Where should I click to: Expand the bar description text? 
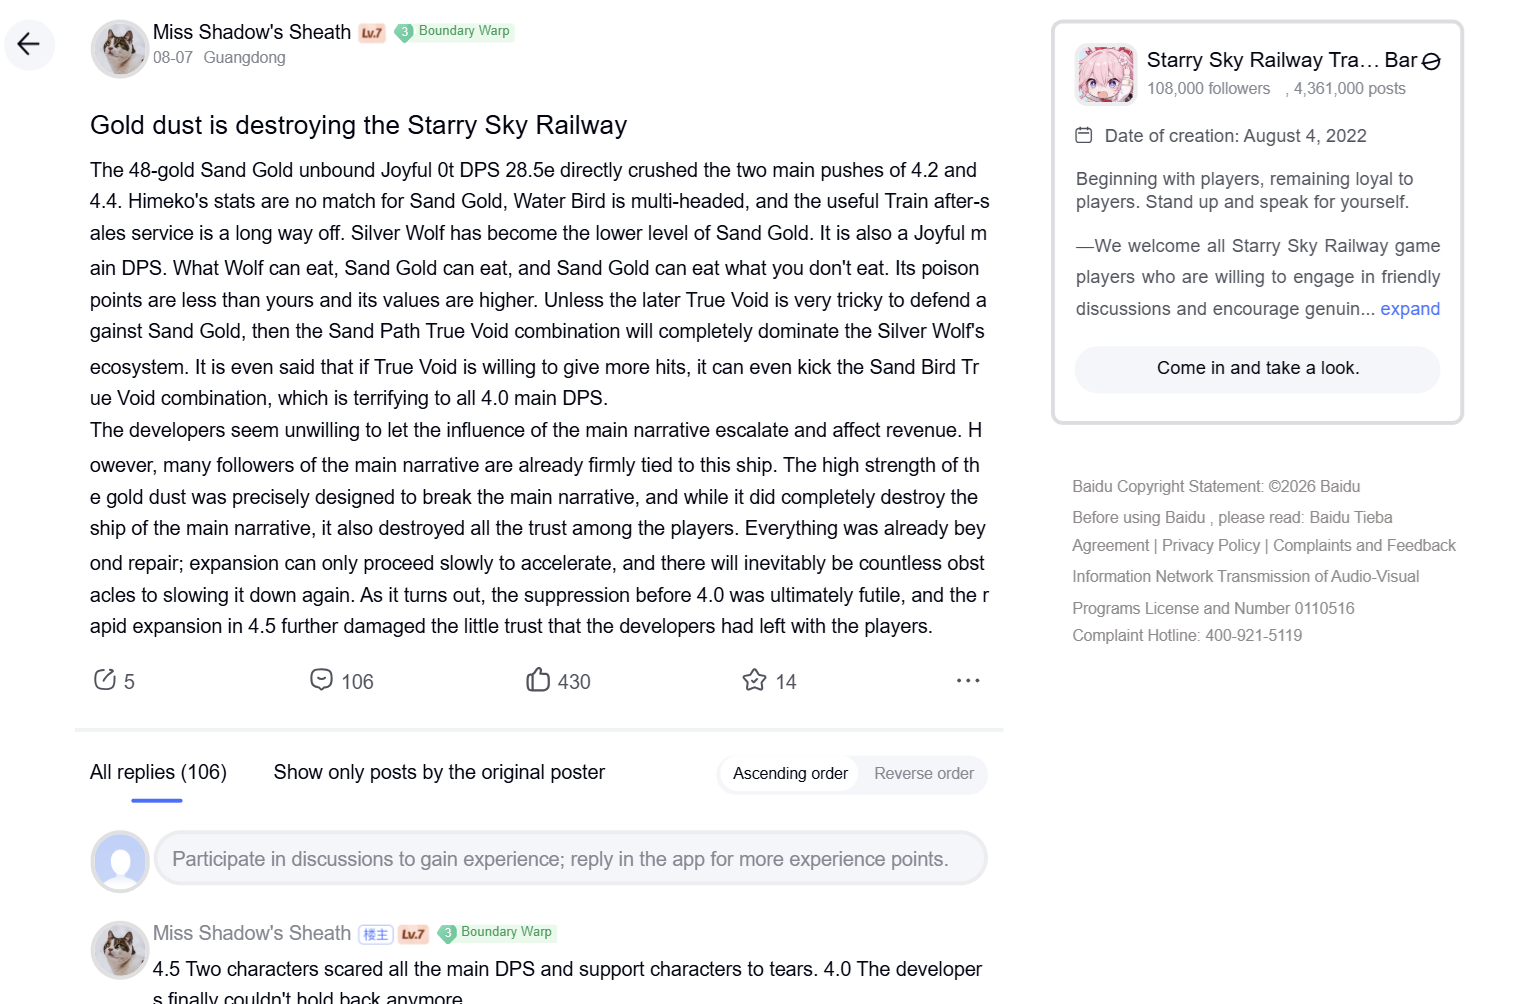[x=1410, y=309]
